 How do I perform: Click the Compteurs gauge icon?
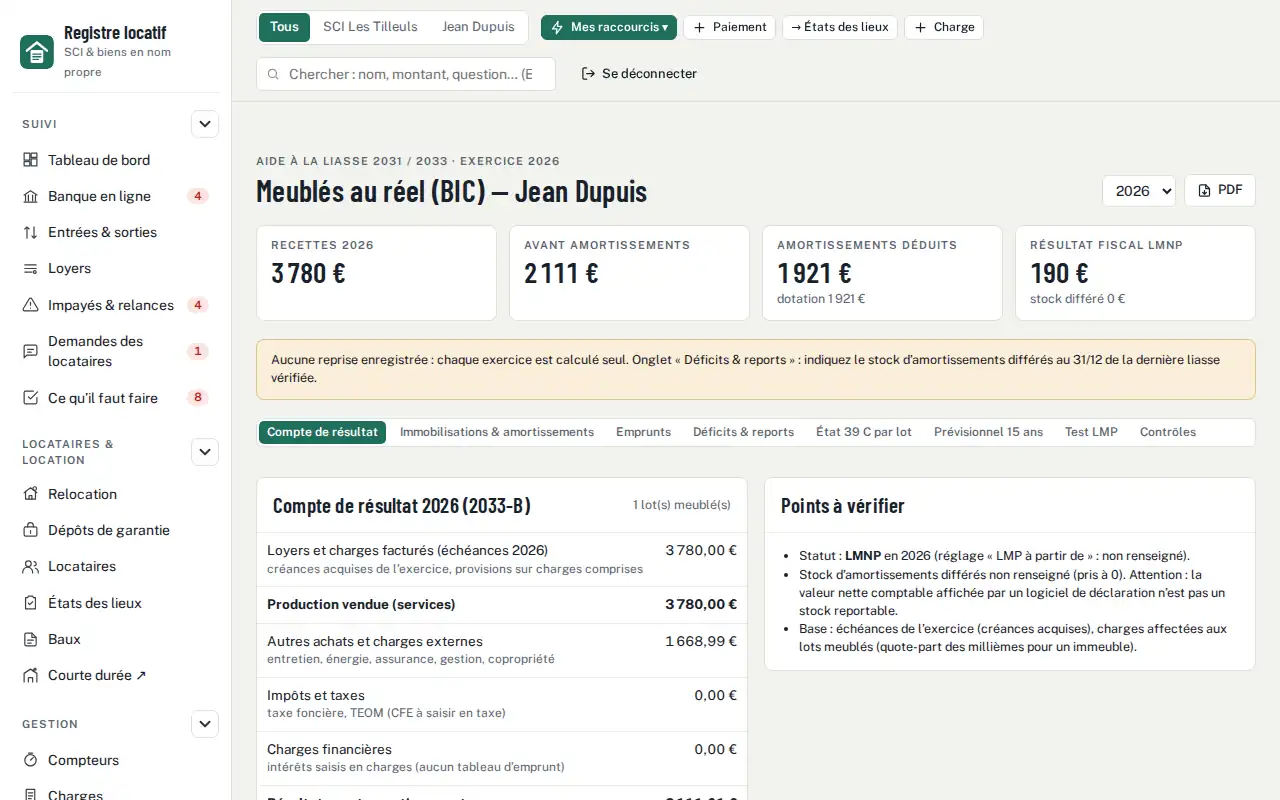(x=30, y=760)
